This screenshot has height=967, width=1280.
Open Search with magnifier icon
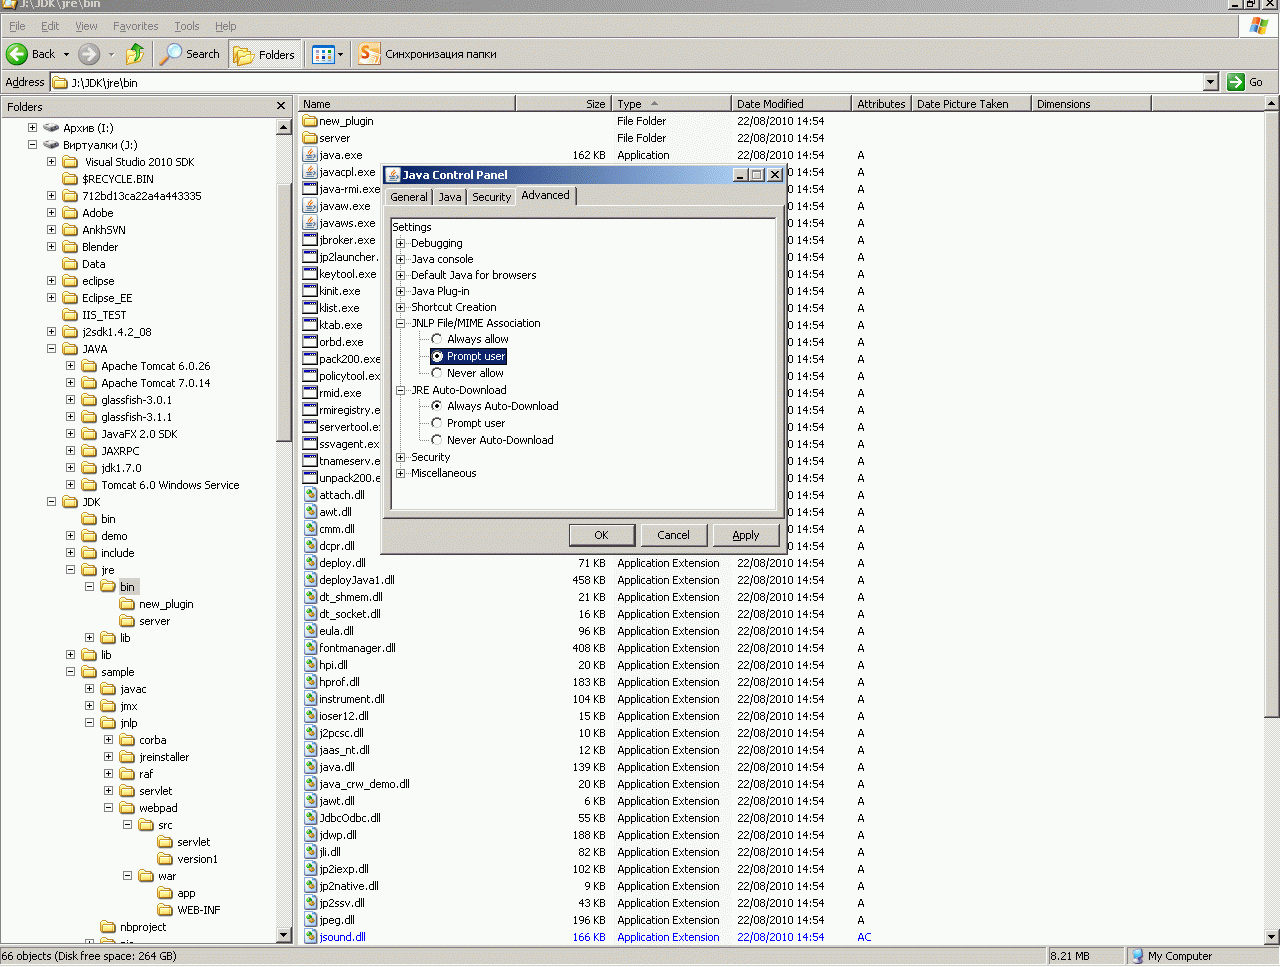pyautogui.click(x=190, y=54)
